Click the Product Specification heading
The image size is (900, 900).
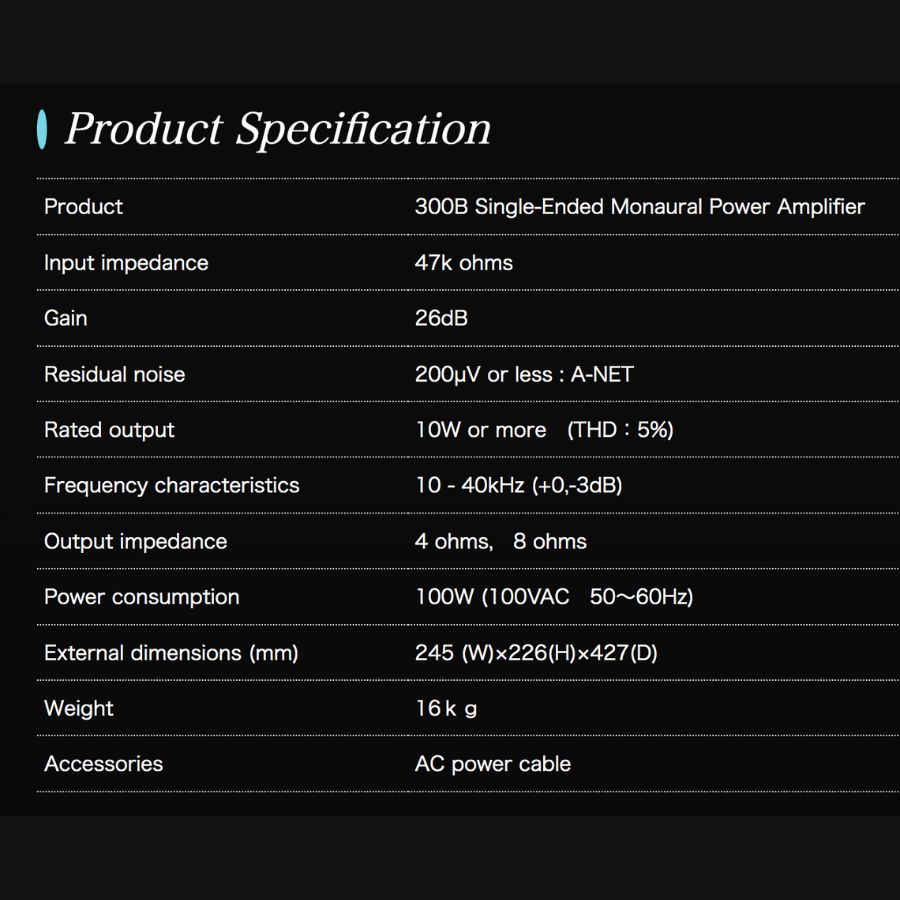278,130
